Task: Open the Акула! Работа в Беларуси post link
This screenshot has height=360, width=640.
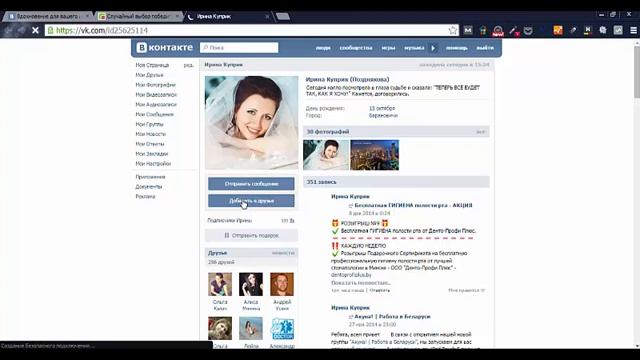Action: (392, 316)
